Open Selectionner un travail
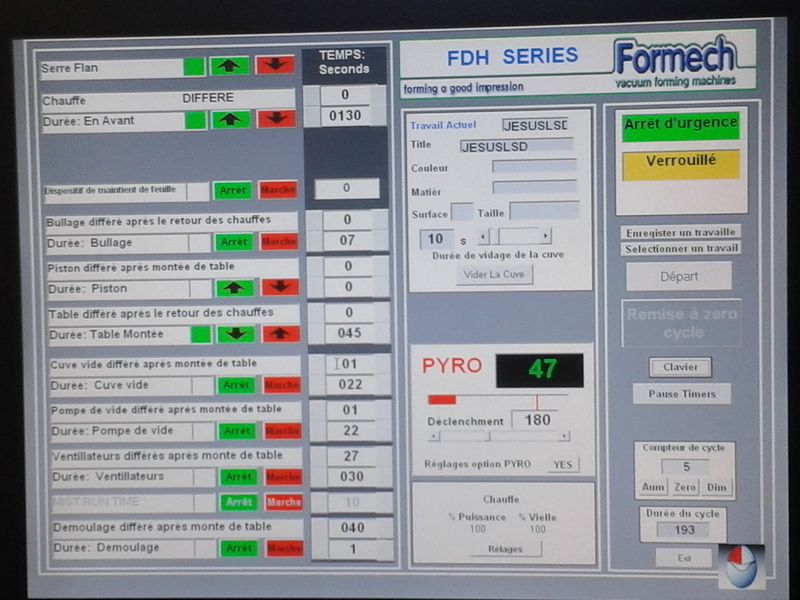Screen dimensions: 800x600 681,248
